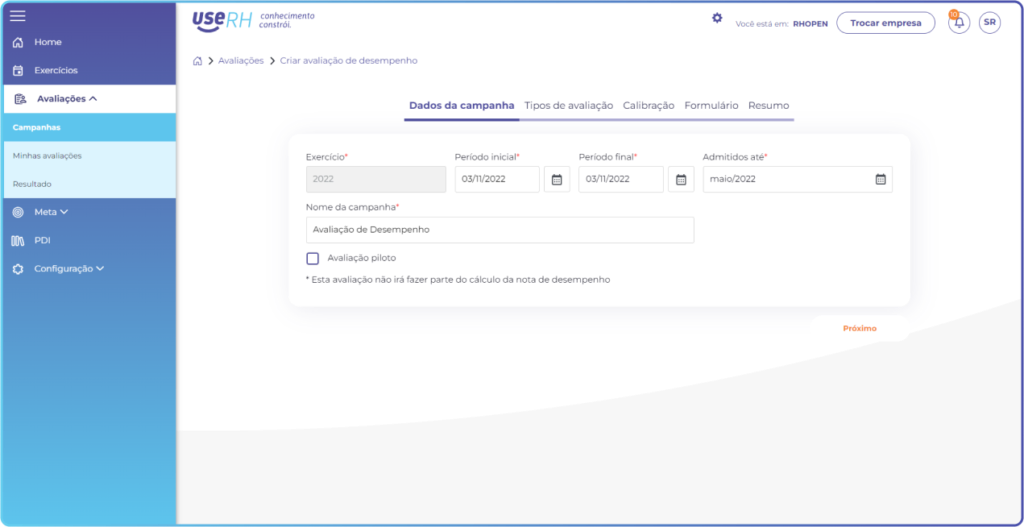This screenshot has width=1024, height=527.
Task: Click the Período final date field
Action: tap(621, 180)
